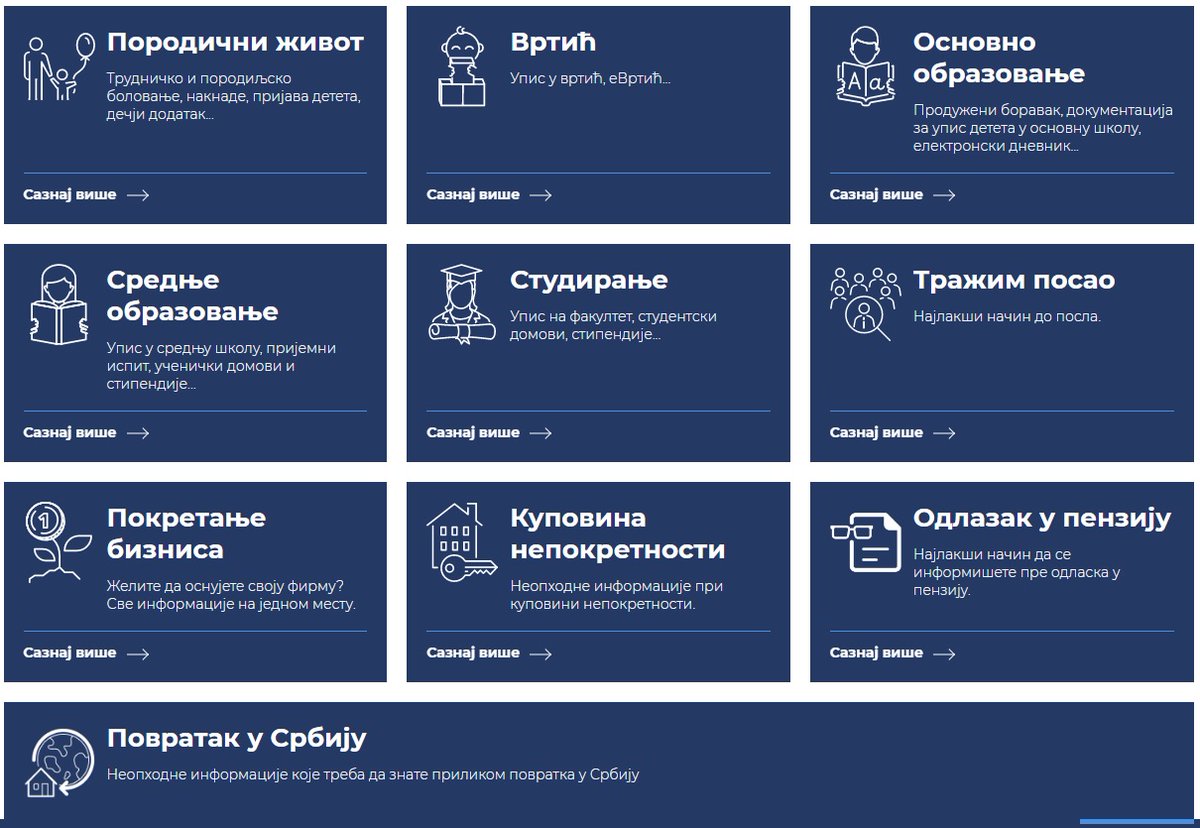Image resolution: width=1200 pixels, height=828 pixels.
Task: Click the pupil with book icon for Основно образовање
Action: pyautogui.click(x=866, y=66)
